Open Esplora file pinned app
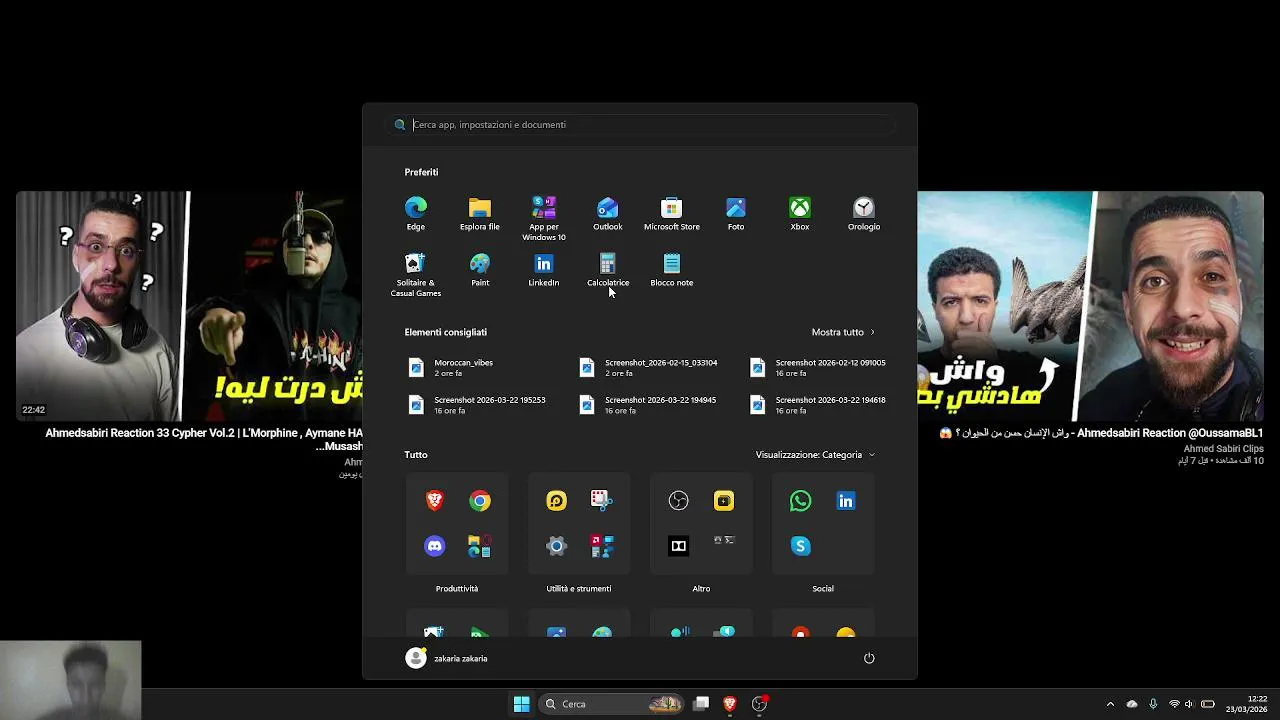This screenshot has height=720, width=1280. pyautogui.click(x=480, y=214)
